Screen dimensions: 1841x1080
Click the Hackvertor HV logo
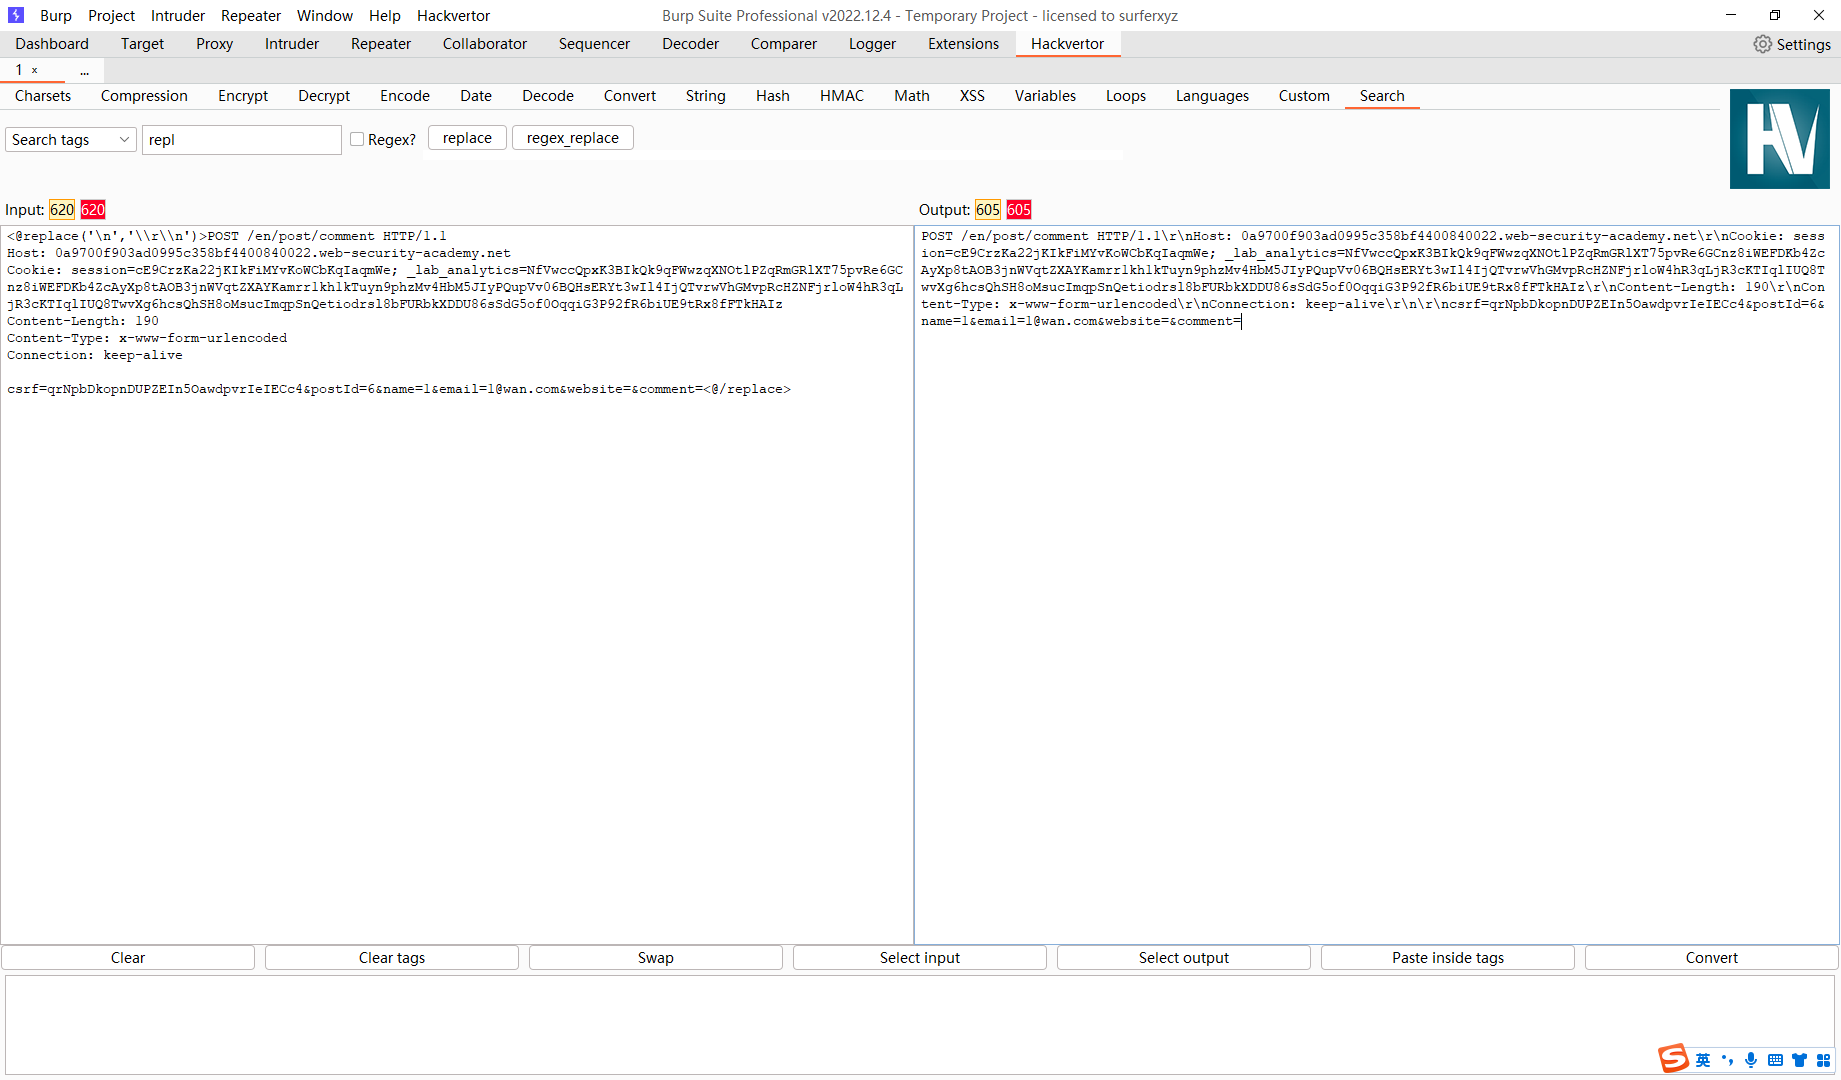coord(1779,139)
